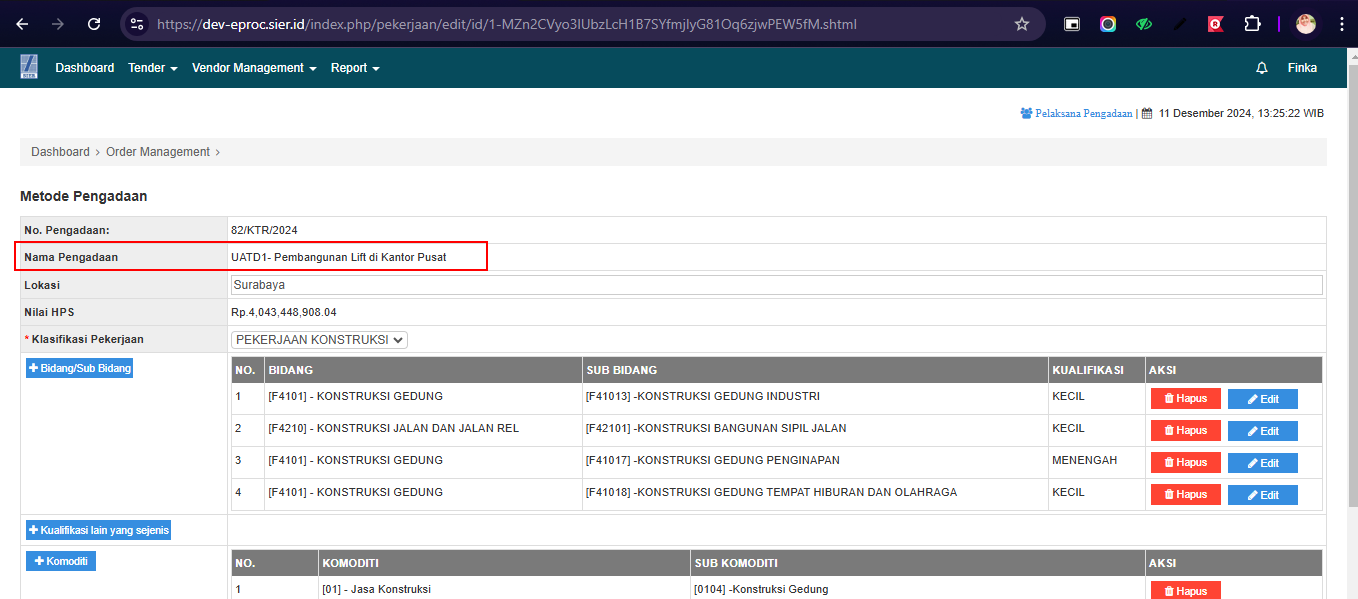Click the notification bell icon
1358x599 pixels.
1261,68
